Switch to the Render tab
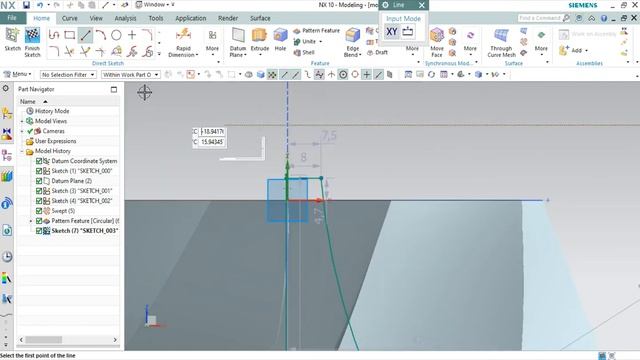Viewport: 640px width, 360px height. tap(228, 18)
